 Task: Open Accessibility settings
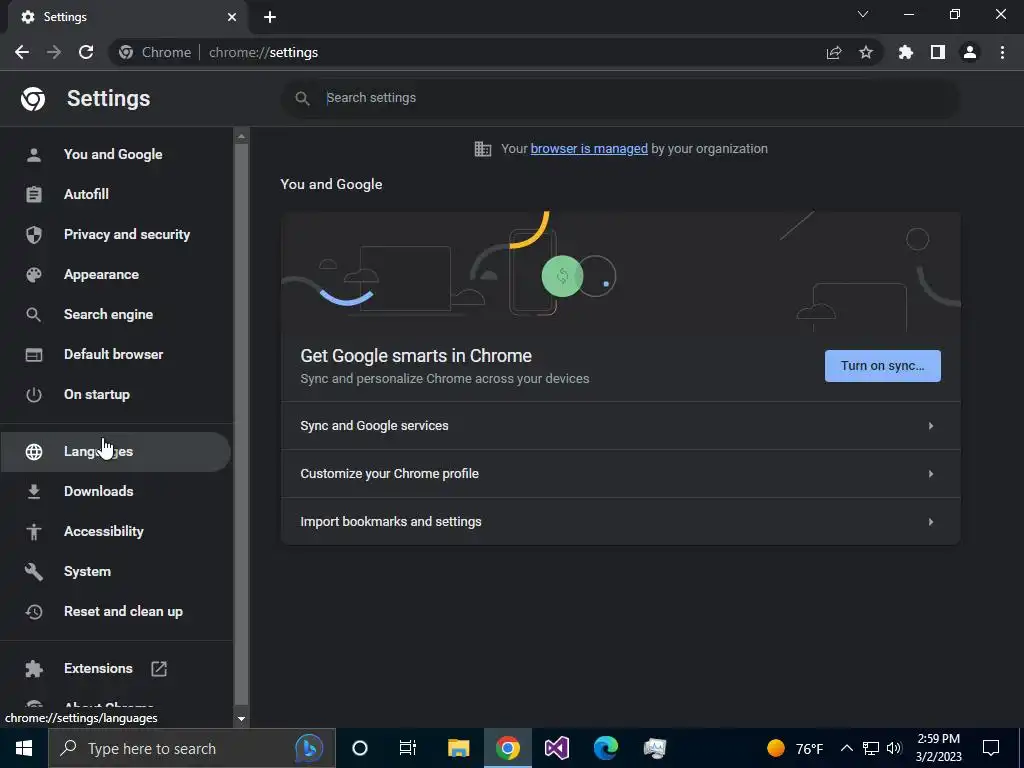(x=115, y=532)
